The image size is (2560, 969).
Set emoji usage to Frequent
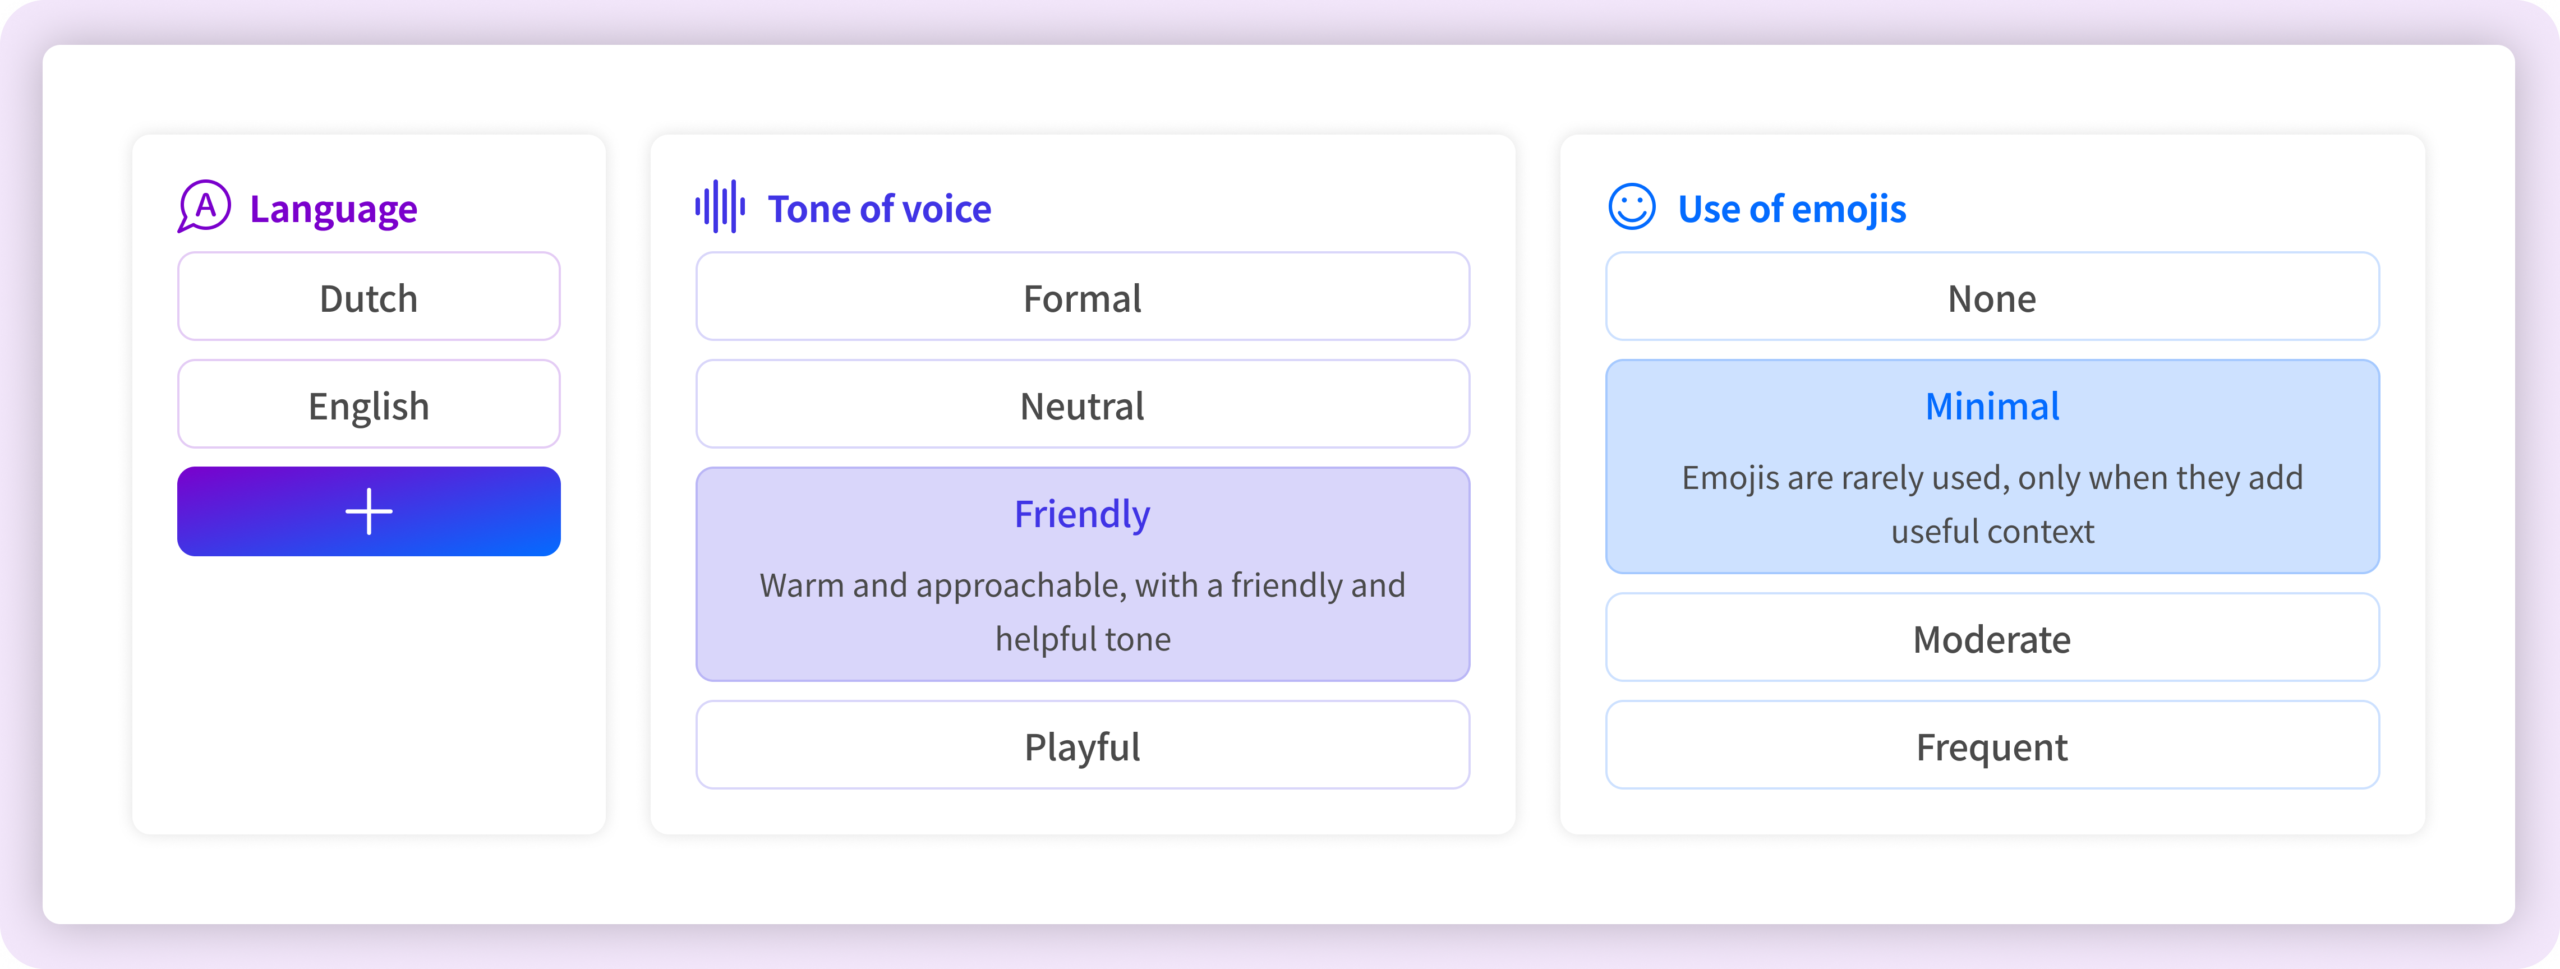[1991, 746]
